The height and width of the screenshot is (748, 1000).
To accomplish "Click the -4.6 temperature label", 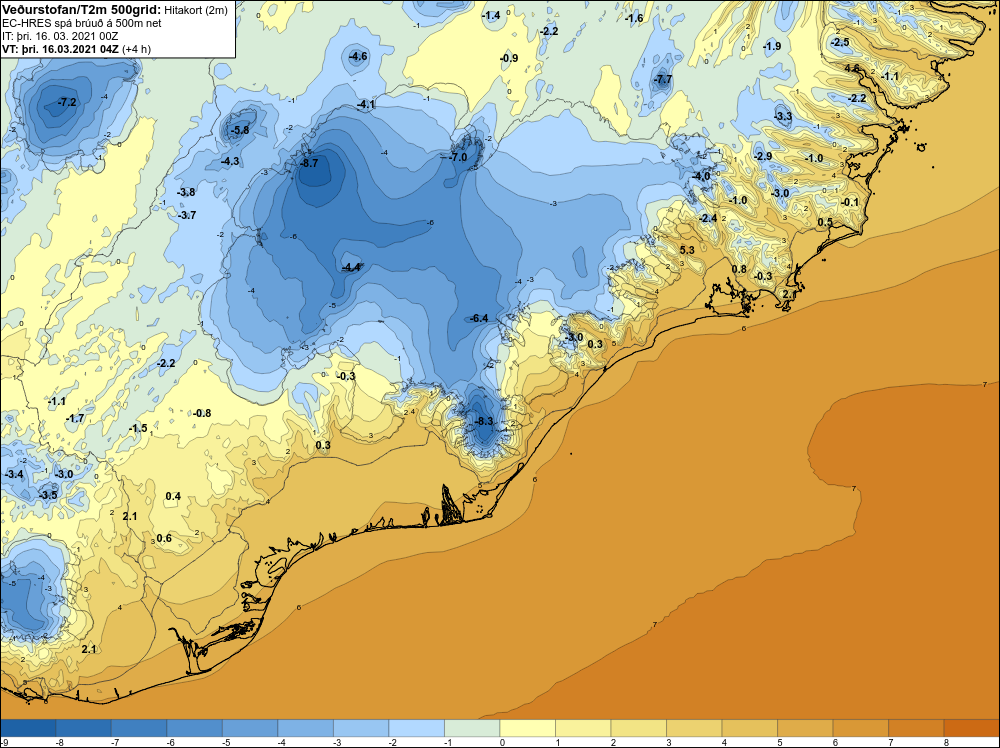I will coord(358,56).
